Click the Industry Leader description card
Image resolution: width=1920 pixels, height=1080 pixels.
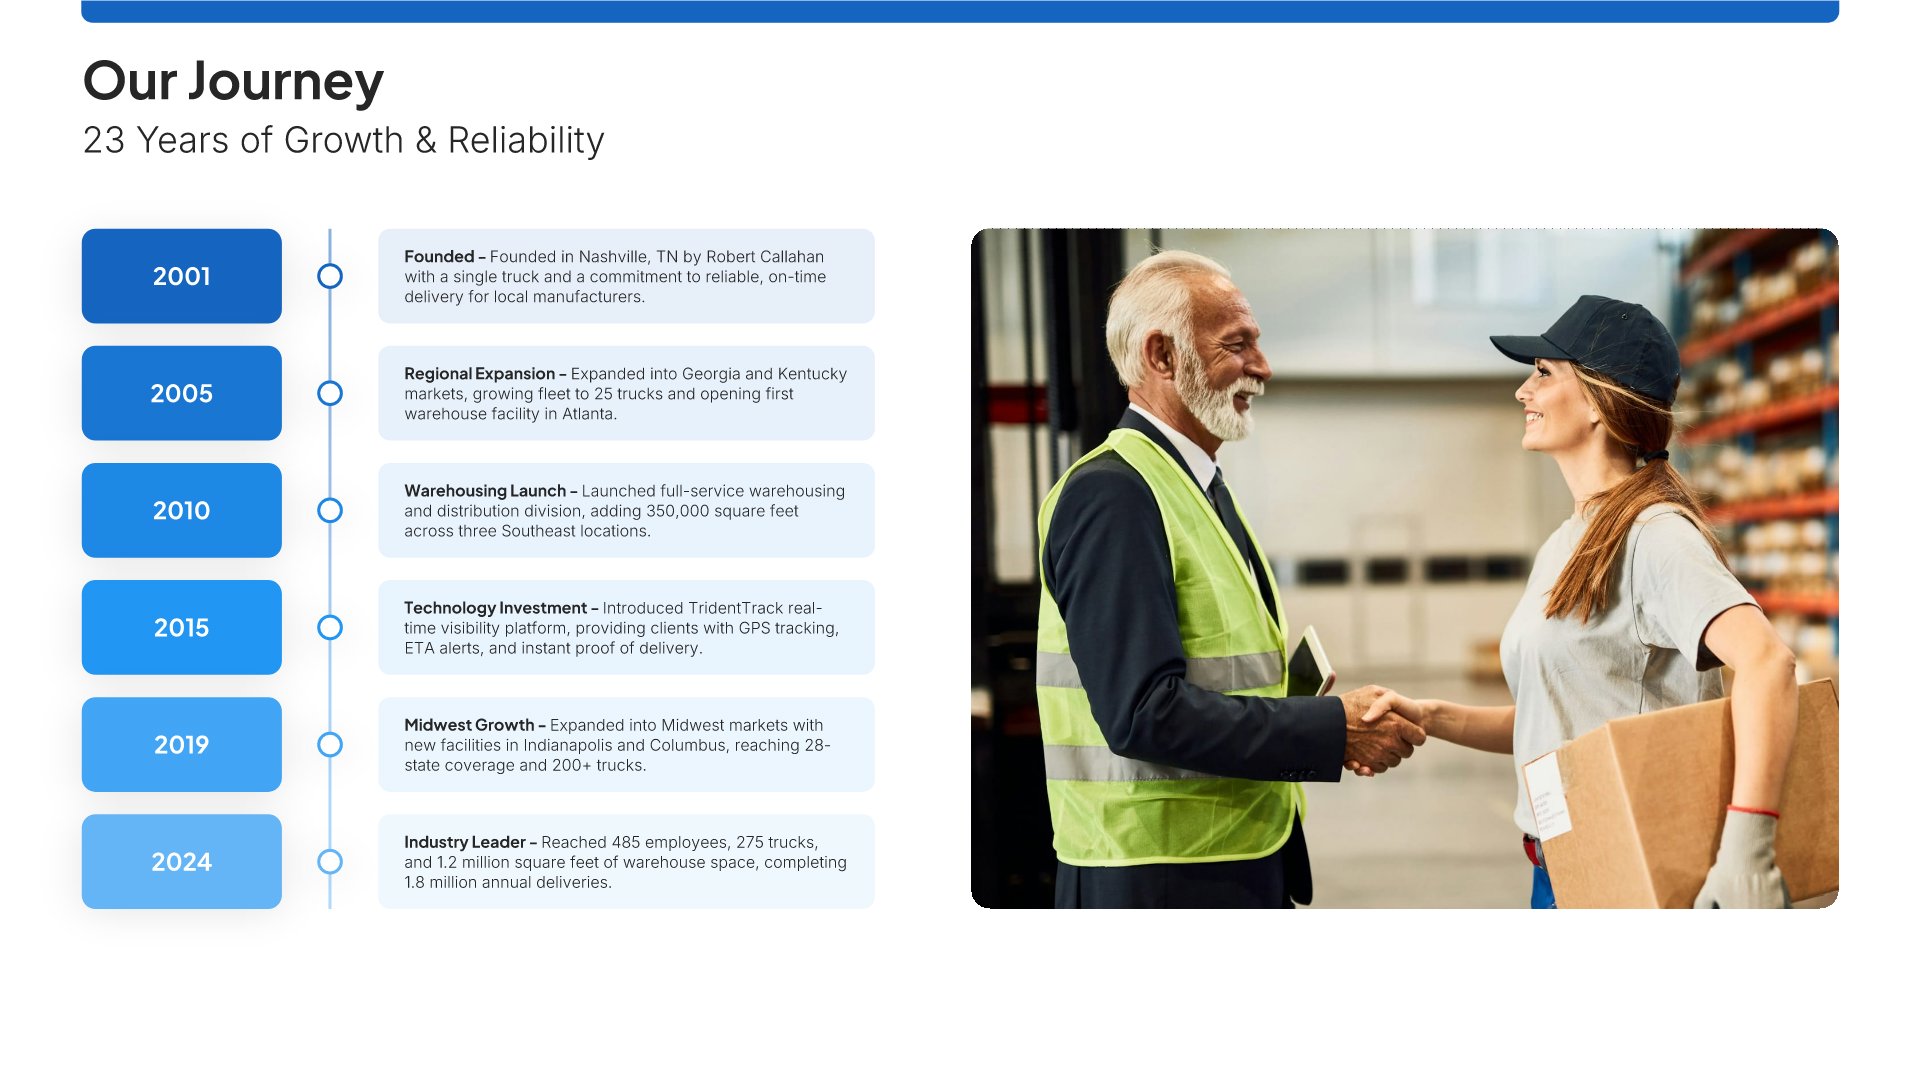coord(626,861)
